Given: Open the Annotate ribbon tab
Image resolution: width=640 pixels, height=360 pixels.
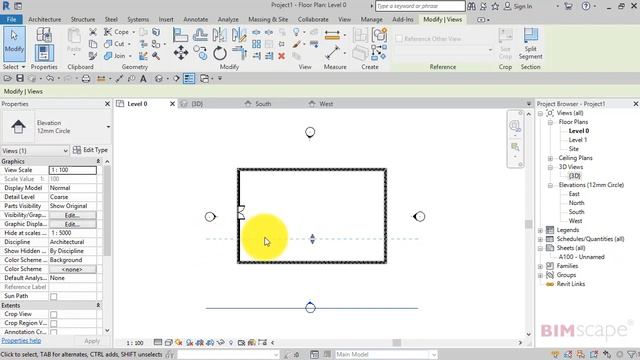Looking at the screenshot, I should pyautogui.click(x=196, y=19).
